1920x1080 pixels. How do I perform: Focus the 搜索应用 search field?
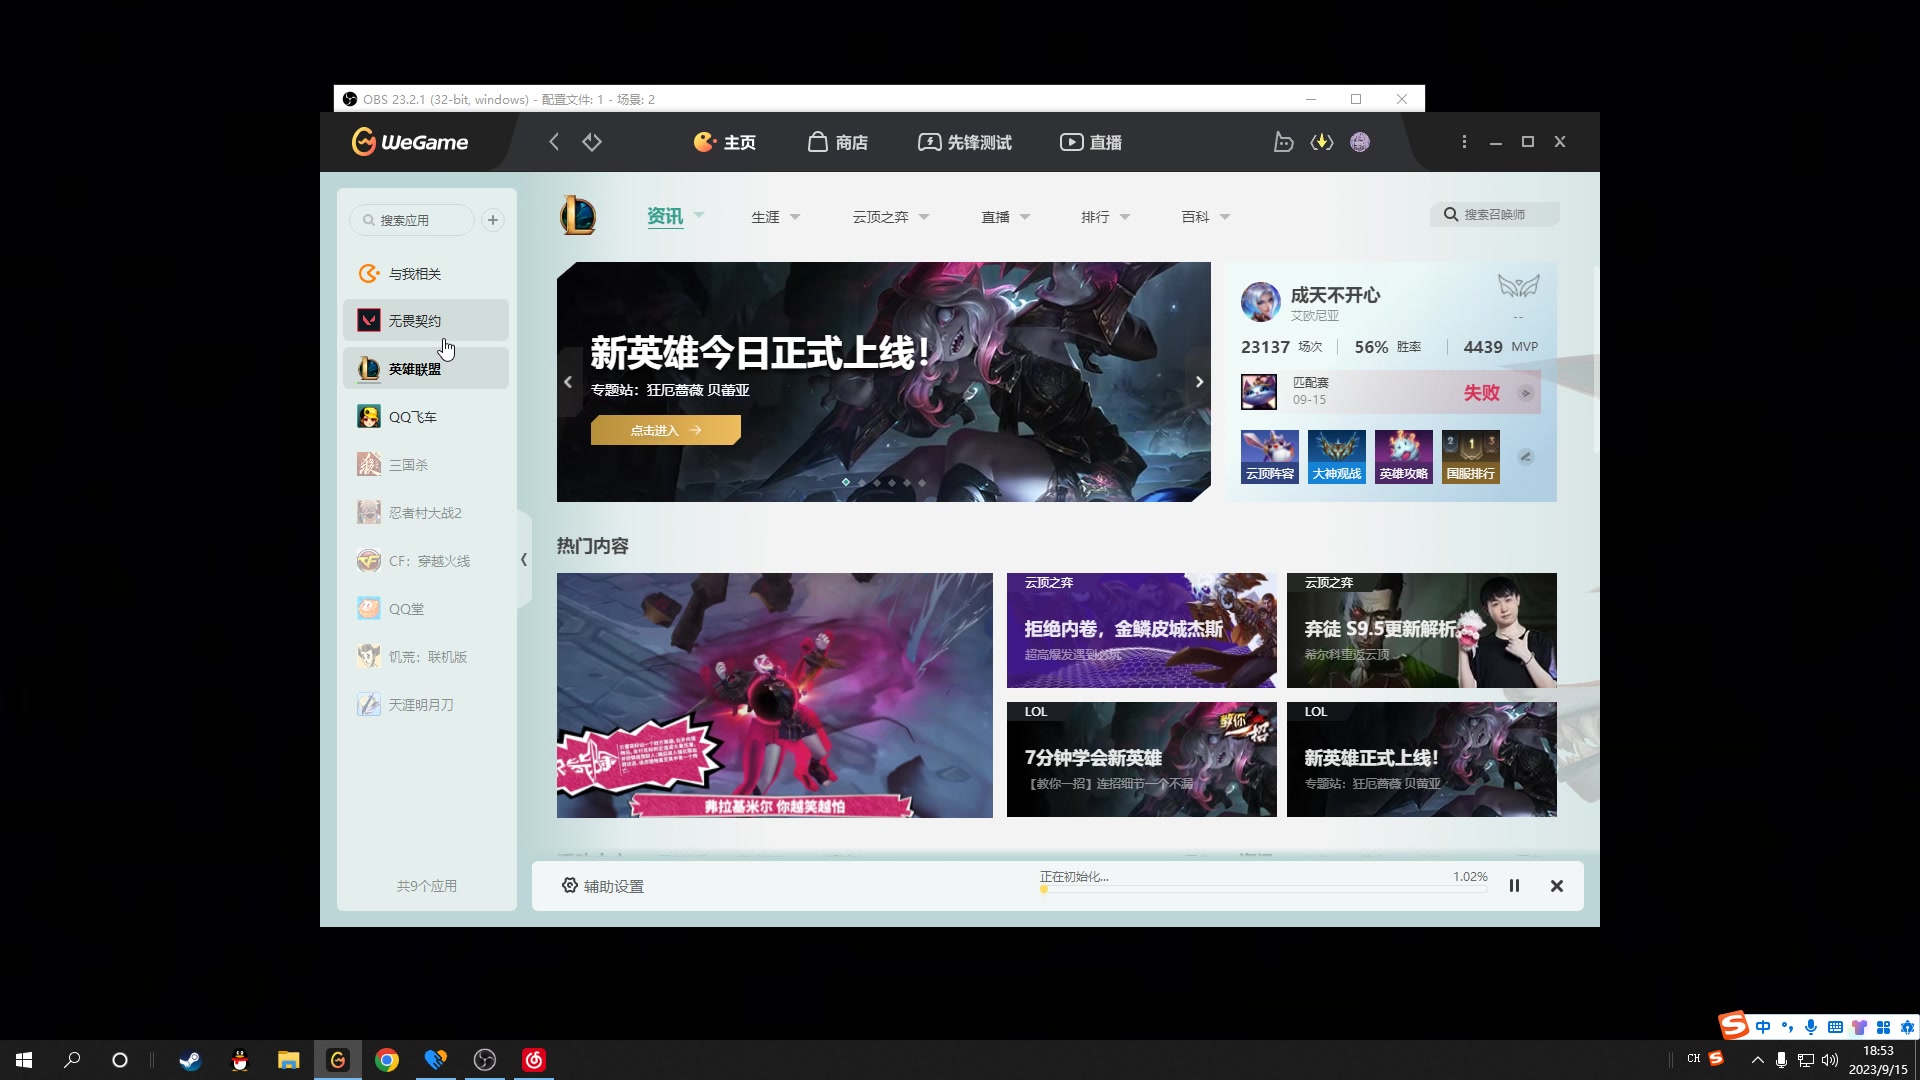(412, 220)
